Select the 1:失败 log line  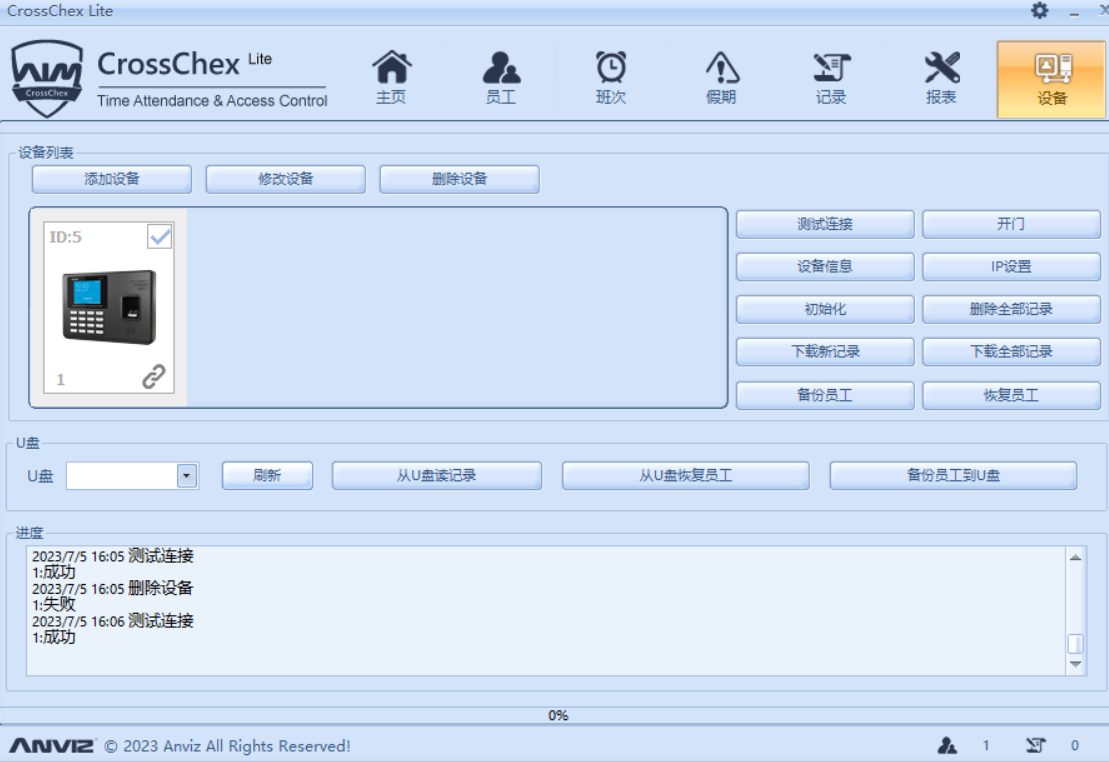pos(54,604)
